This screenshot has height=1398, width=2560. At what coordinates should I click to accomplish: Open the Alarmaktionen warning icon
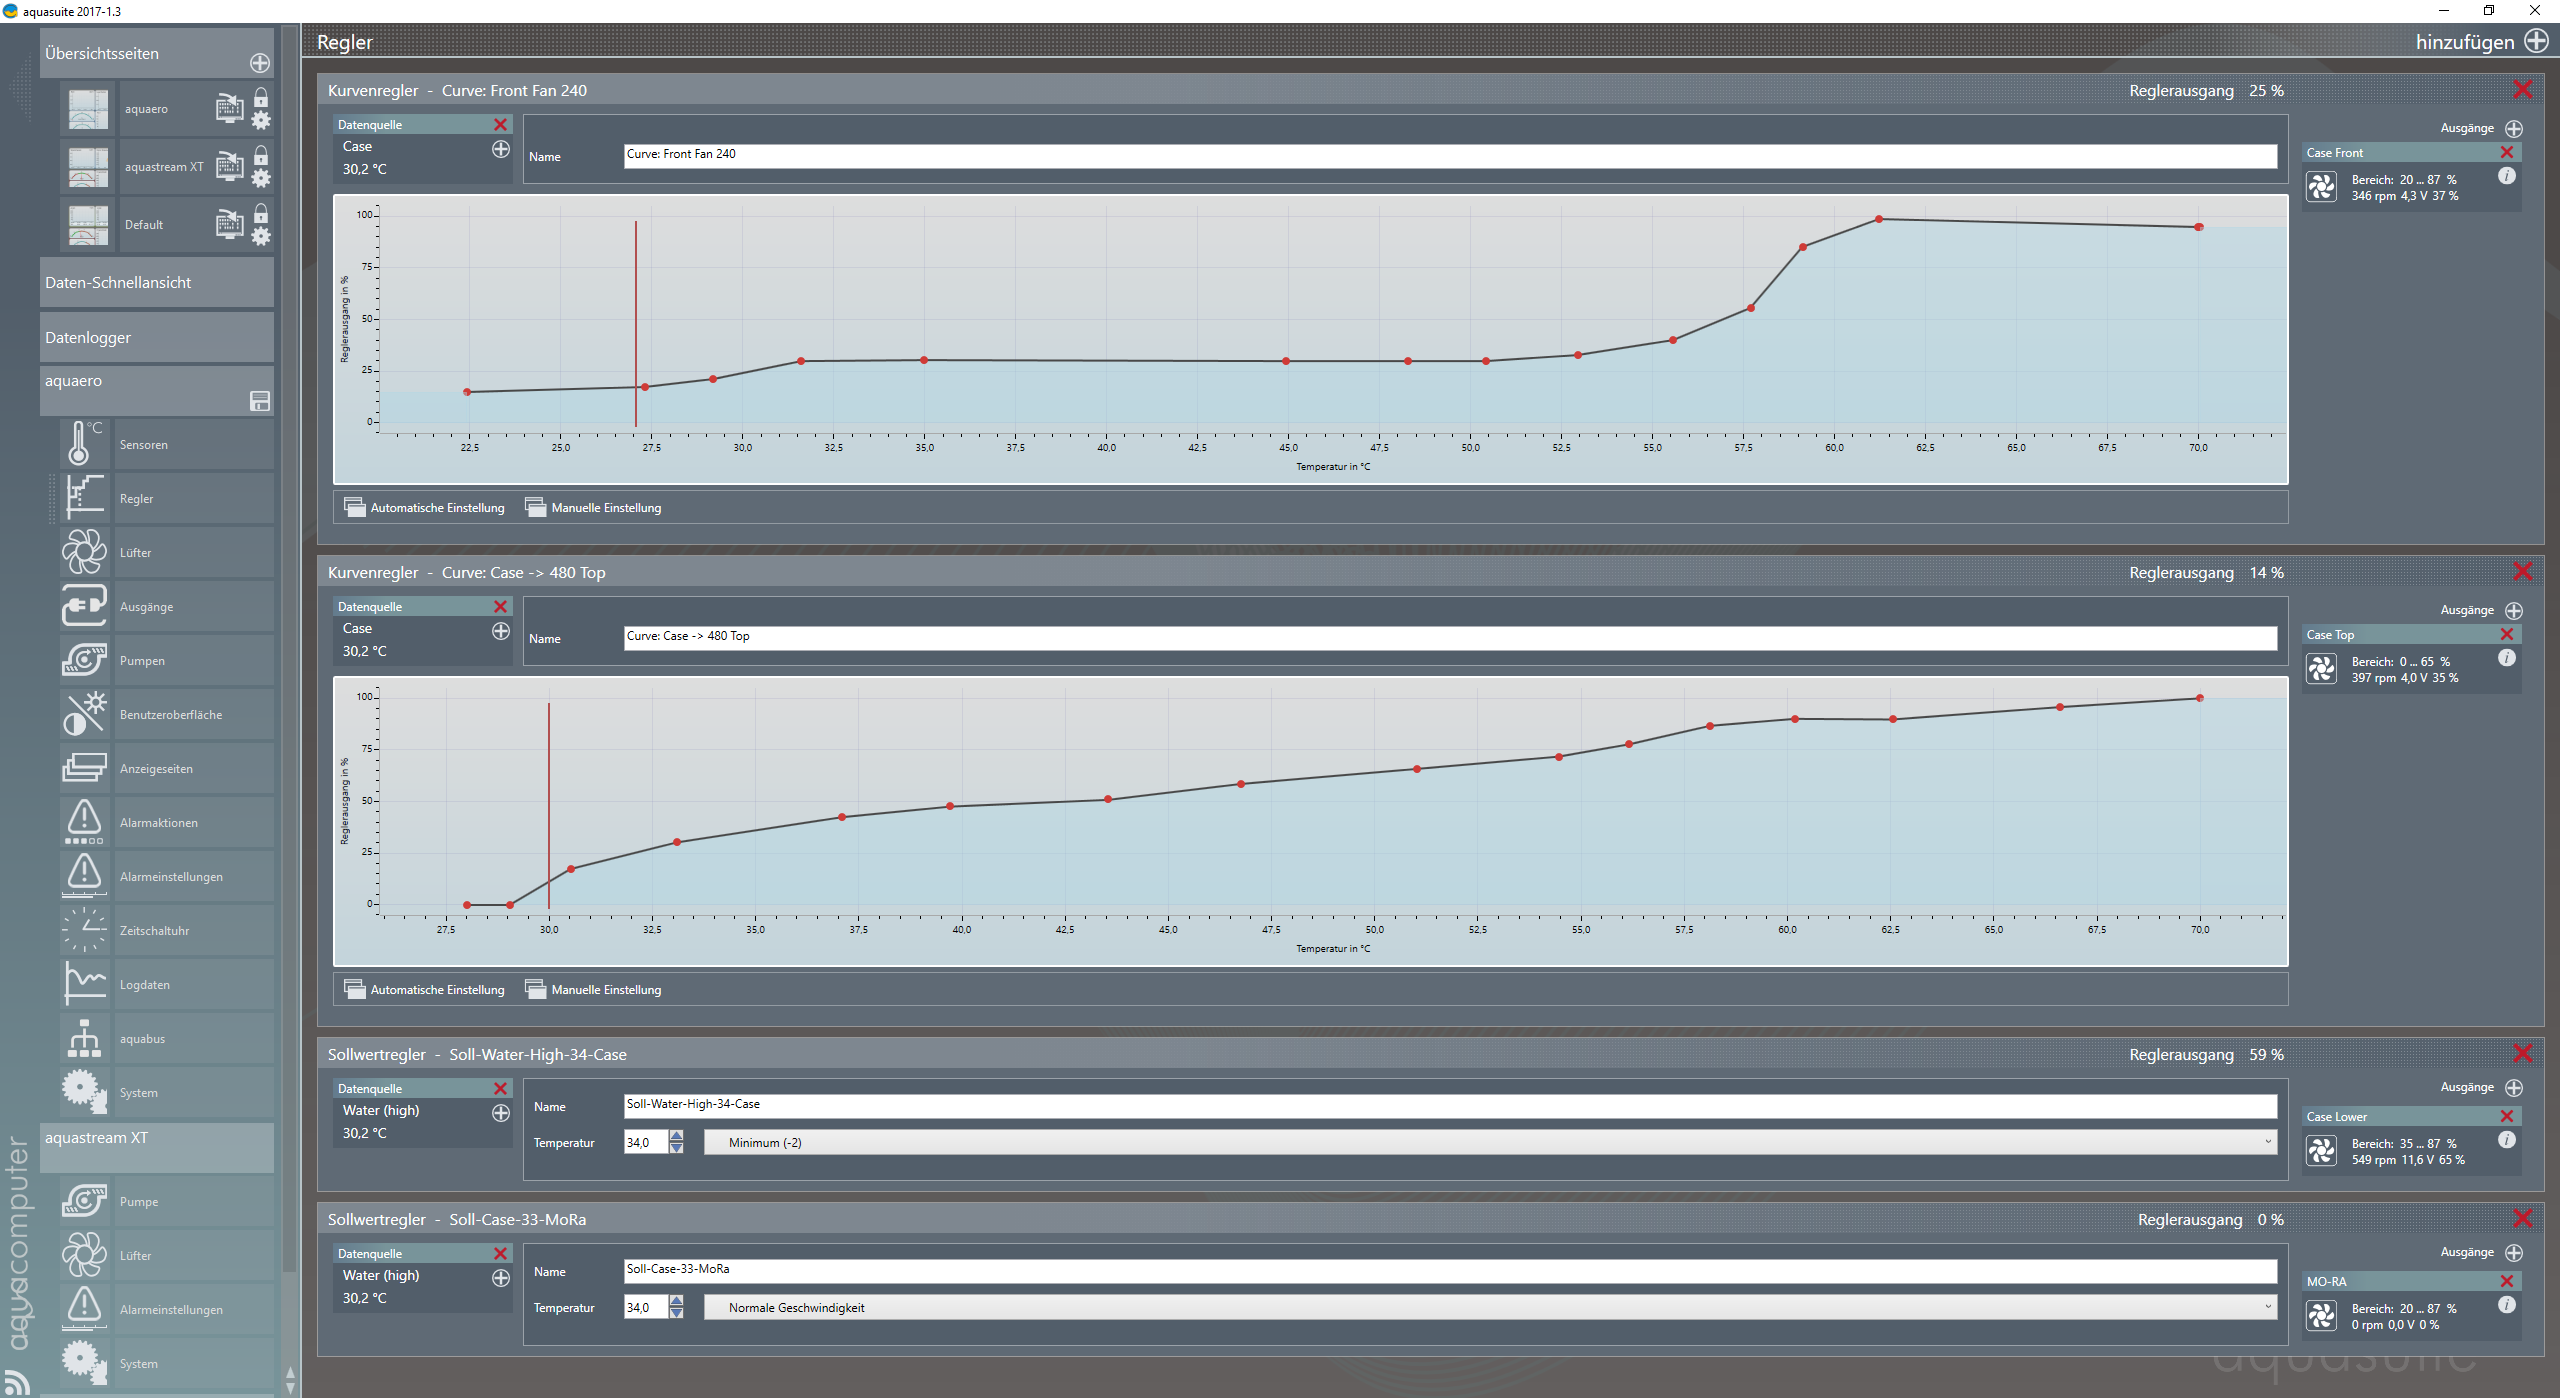click(x=84, y=822)
